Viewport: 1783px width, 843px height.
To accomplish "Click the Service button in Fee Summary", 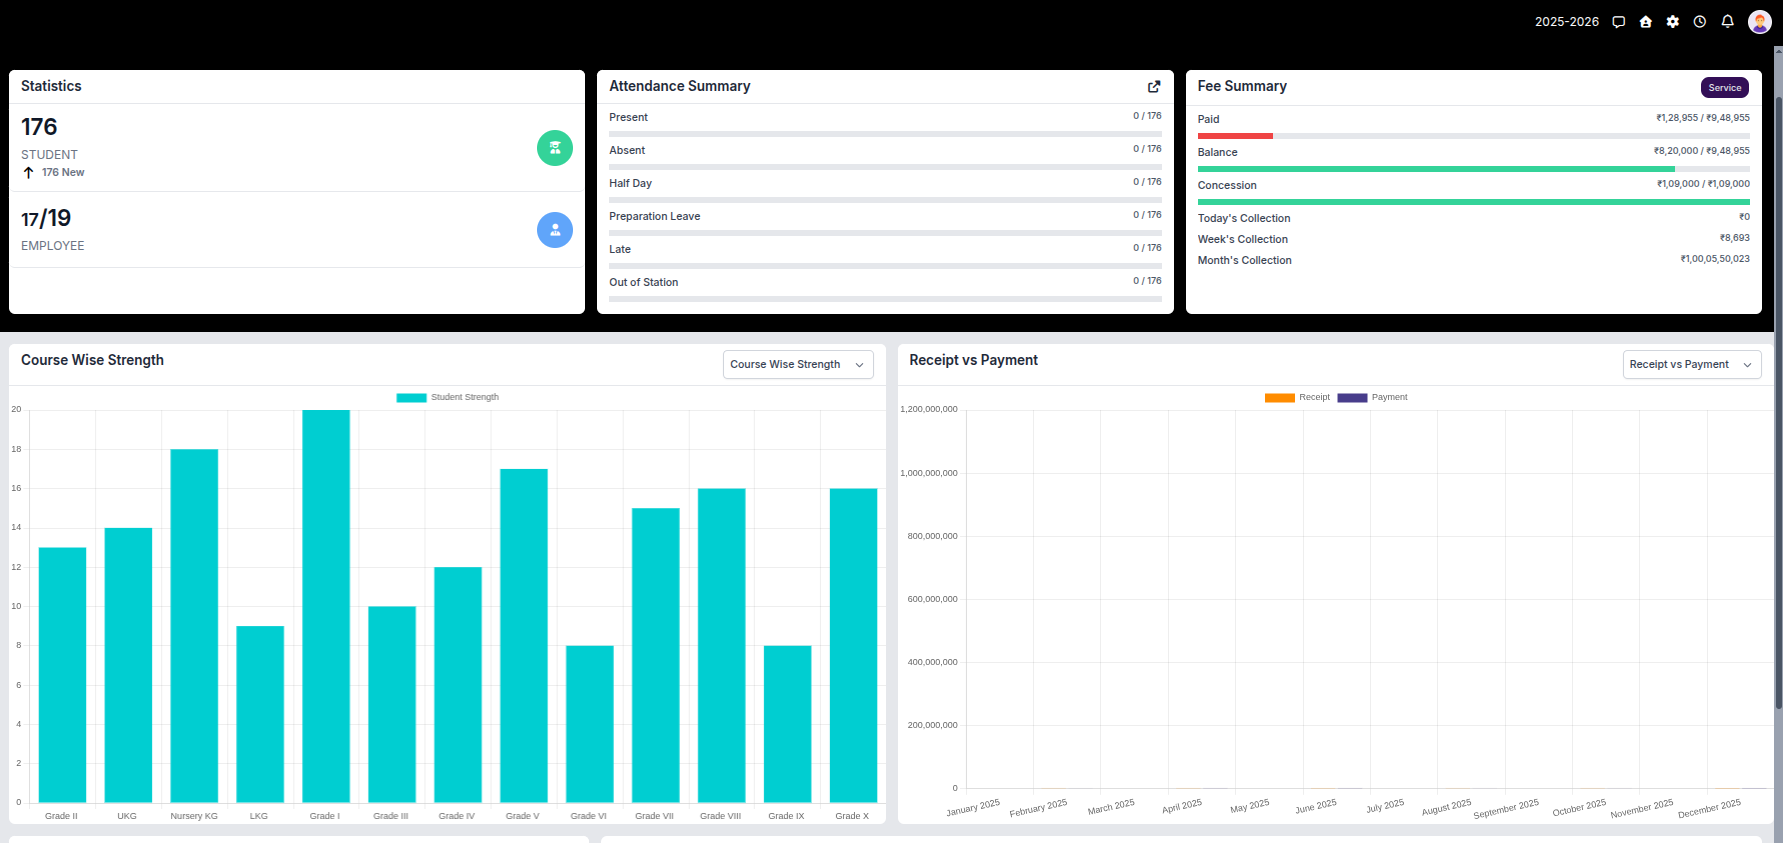I will pyautogui.click(x=1724, y=88).
